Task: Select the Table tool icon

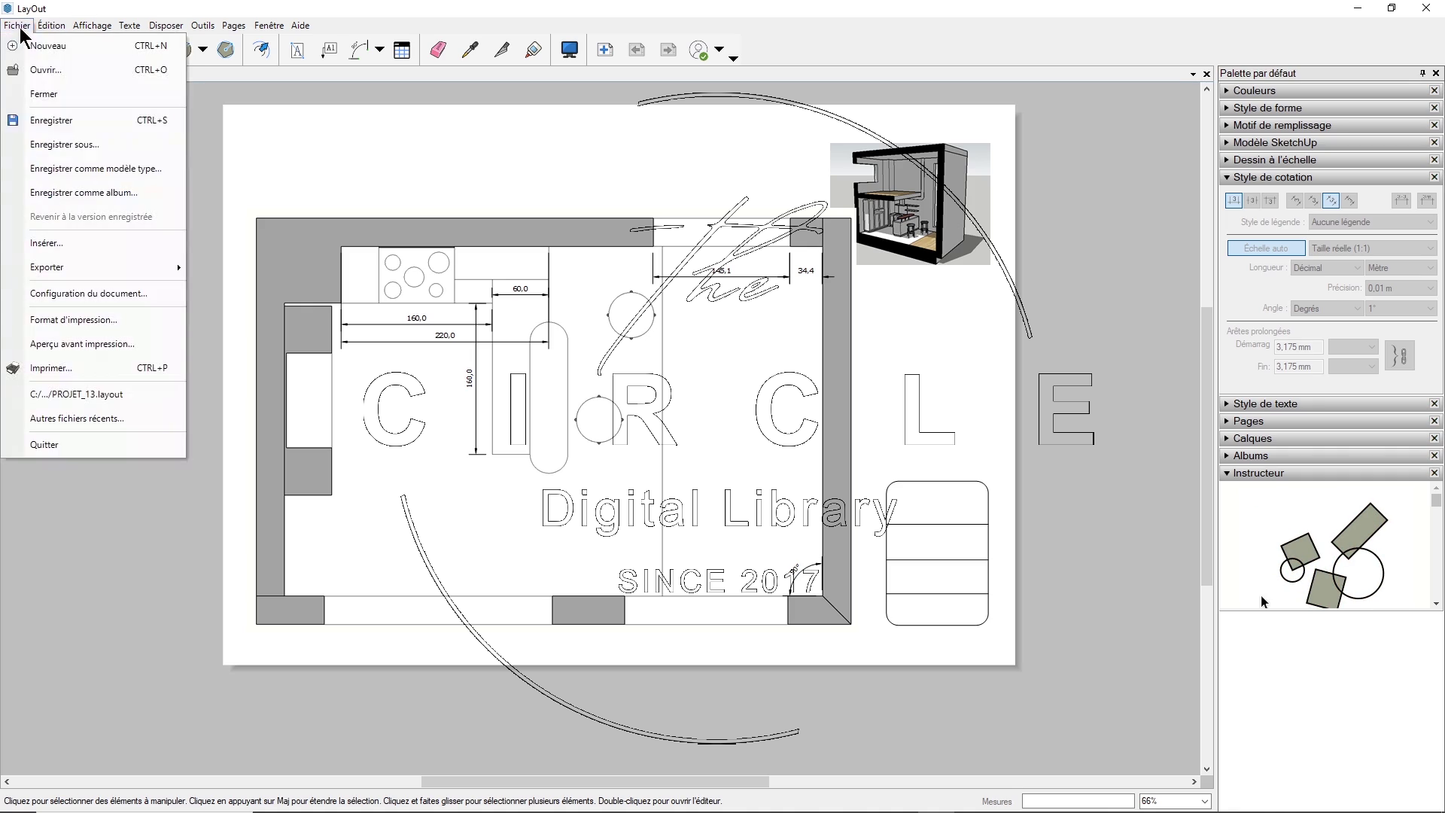Action: [x=402, y=50]
